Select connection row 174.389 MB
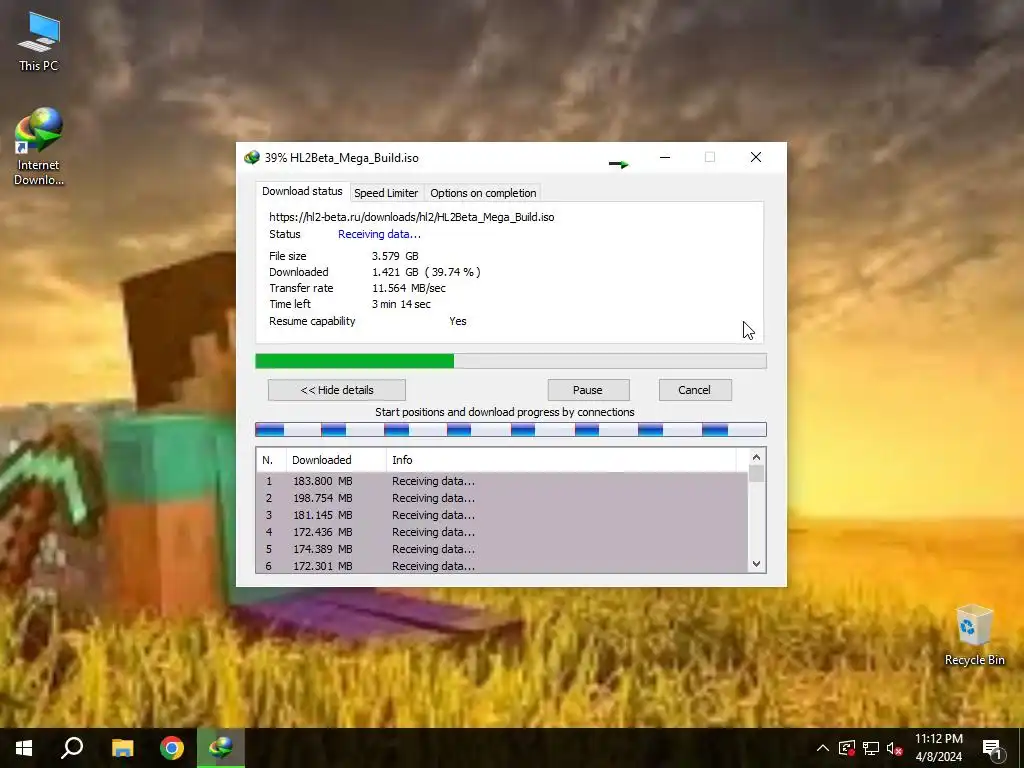1024x768 pixels. click(x=502, y=549)
